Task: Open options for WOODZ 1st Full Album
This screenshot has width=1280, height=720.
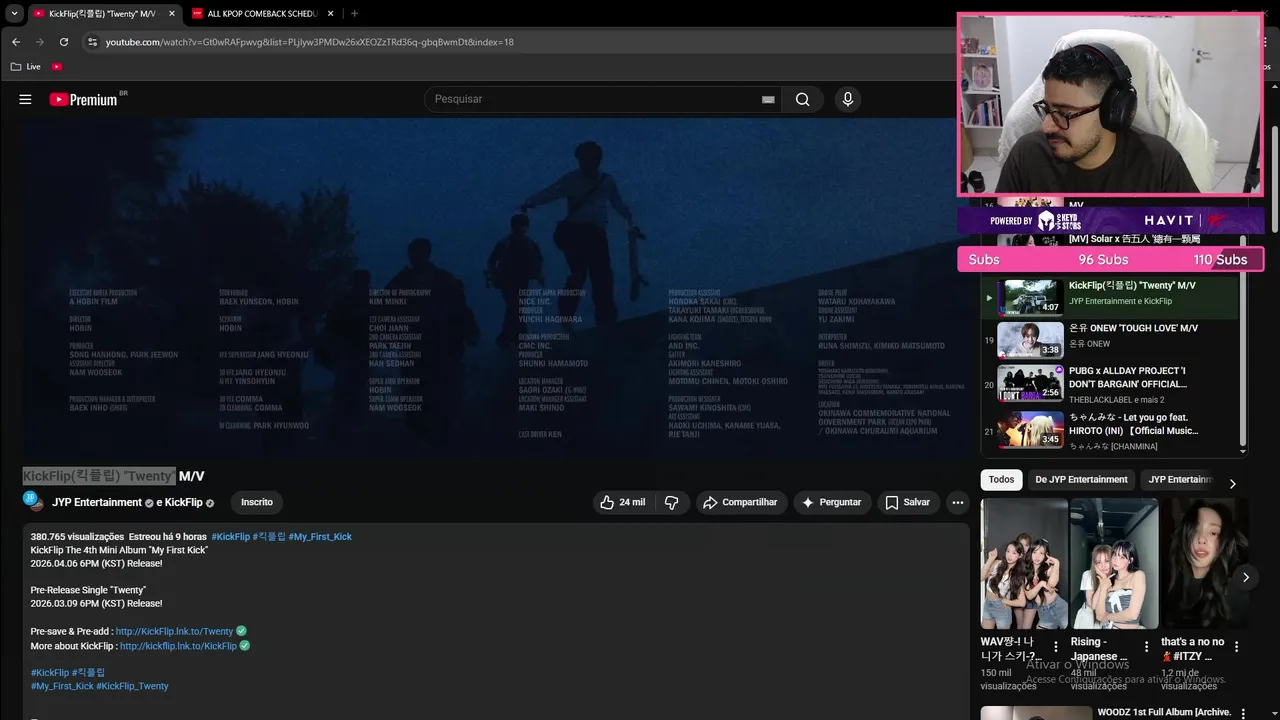Action: click(1244, 713)
